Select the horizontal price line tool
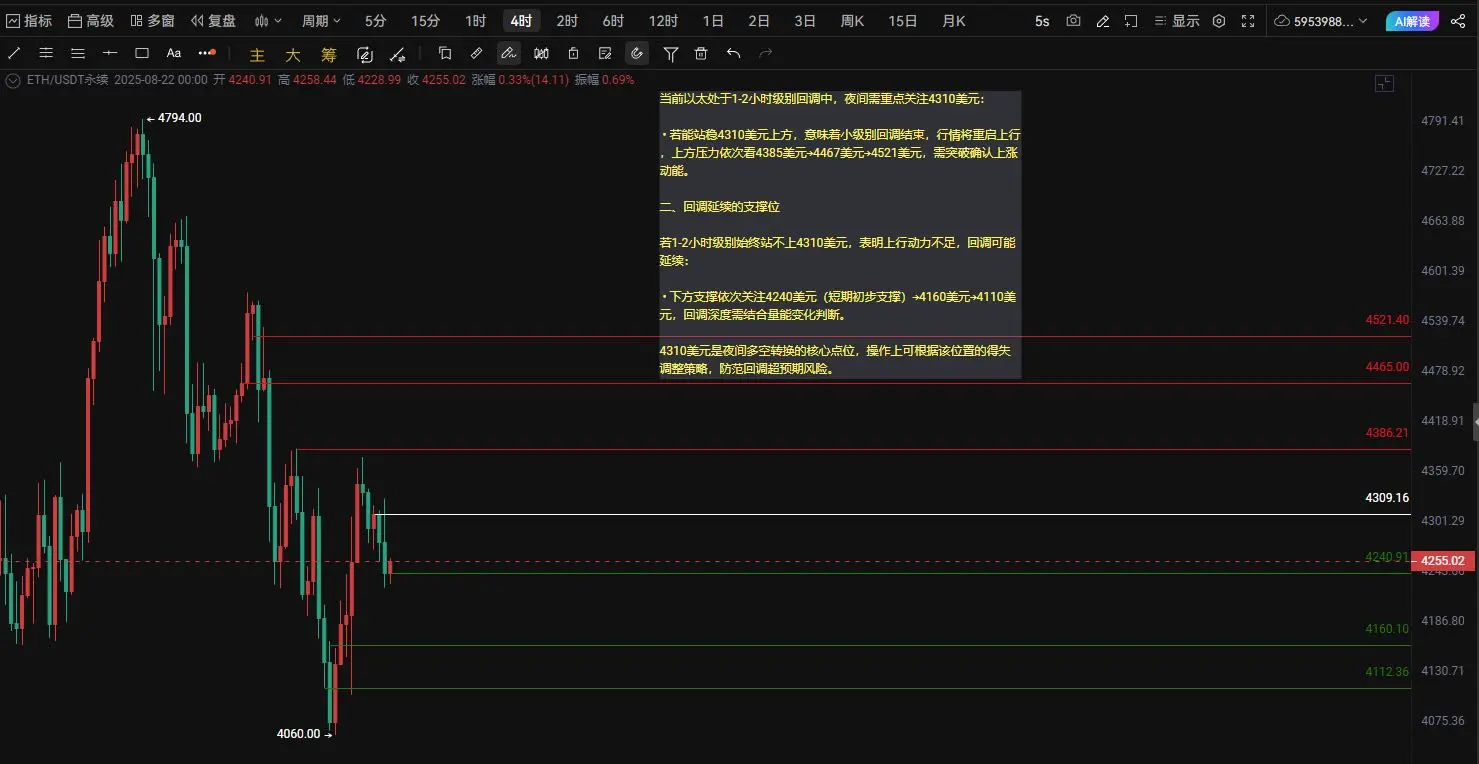Screen dimensions: 1479x764 pyautogui.click(x=110, y=53)
